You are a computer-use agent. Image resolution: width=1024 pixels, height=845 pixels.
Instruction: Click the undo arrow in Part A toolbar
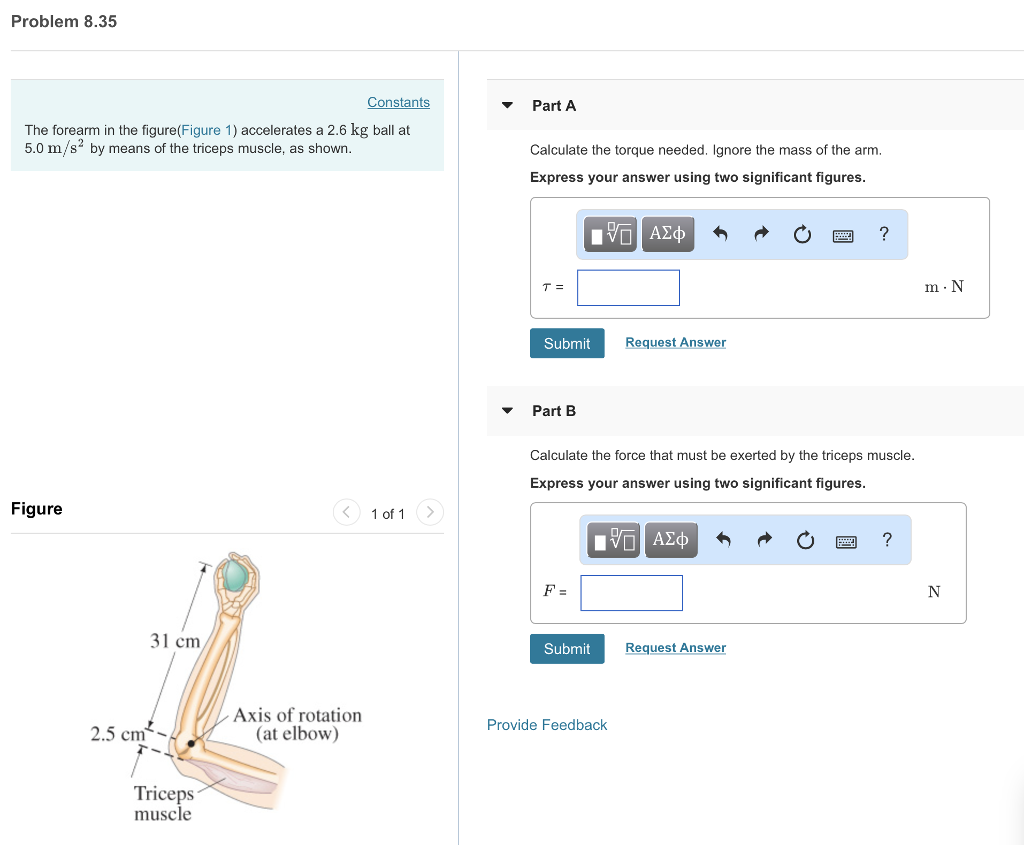coord(720,233)
